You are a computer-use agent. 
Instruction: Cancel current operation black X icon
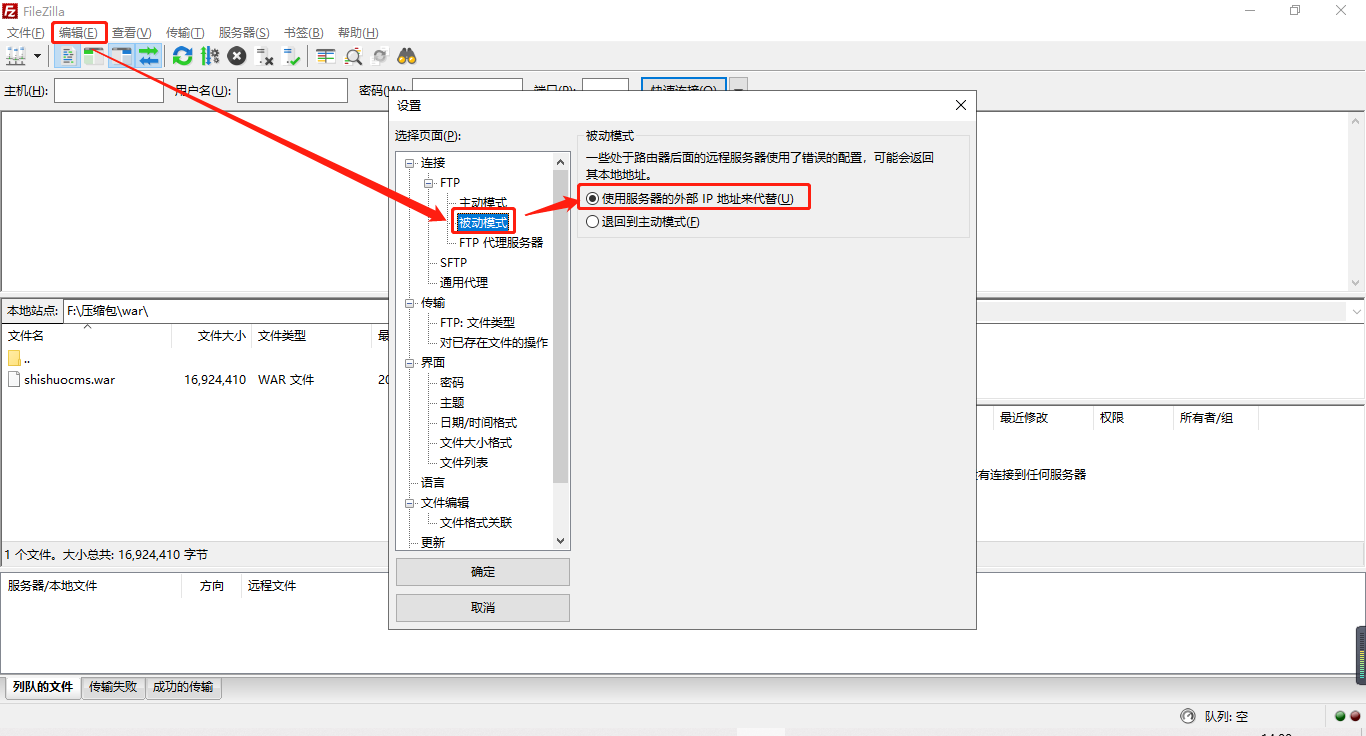pos(237,56)
